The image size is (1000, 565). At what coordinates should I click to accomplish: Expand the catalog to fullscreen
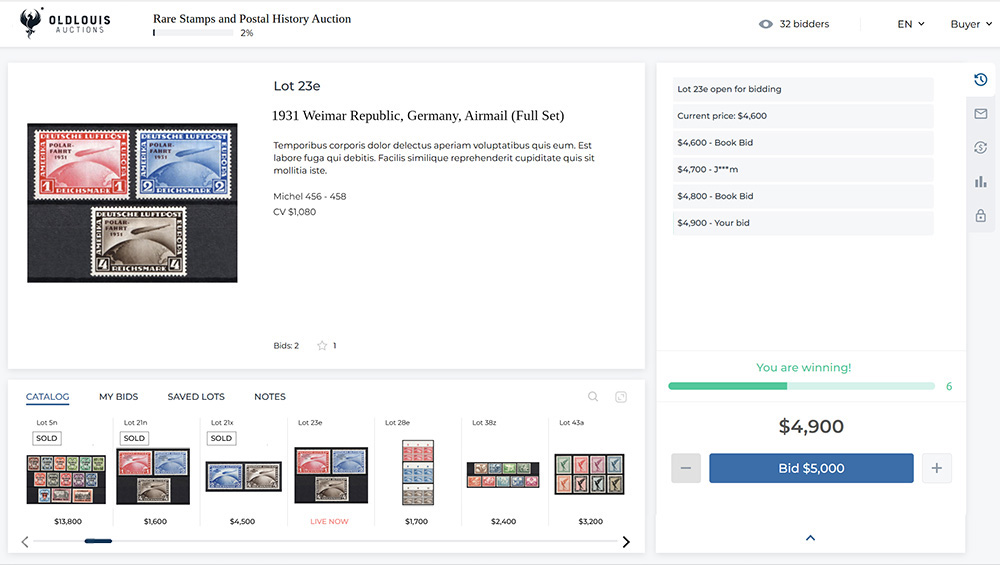pos(621,397)
